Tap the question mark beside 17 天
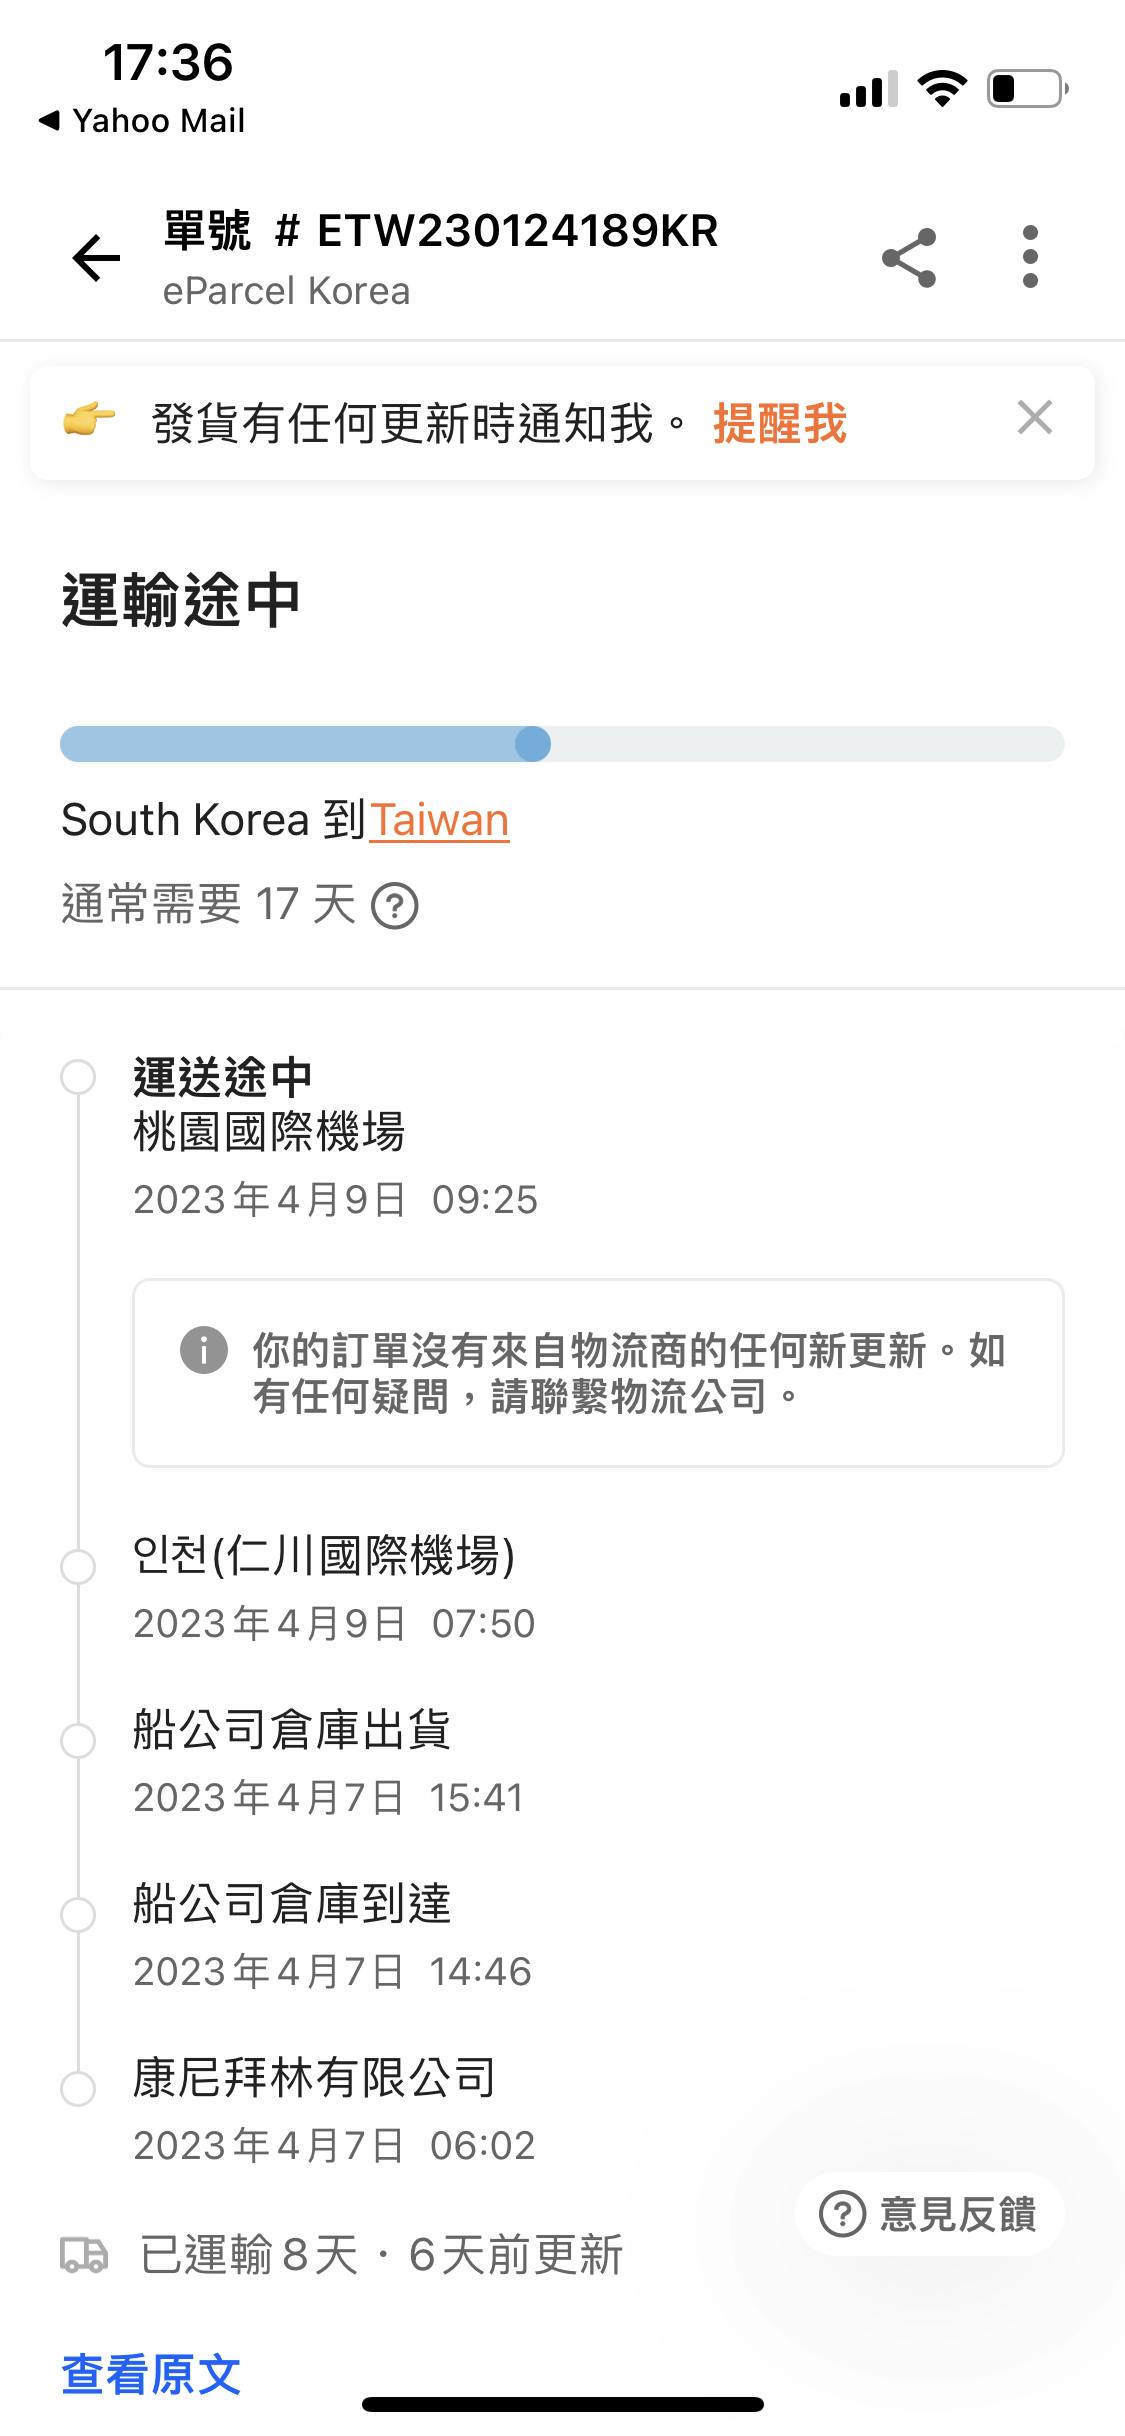Viewport: 1125px width, 2436px height. (395, 907)
